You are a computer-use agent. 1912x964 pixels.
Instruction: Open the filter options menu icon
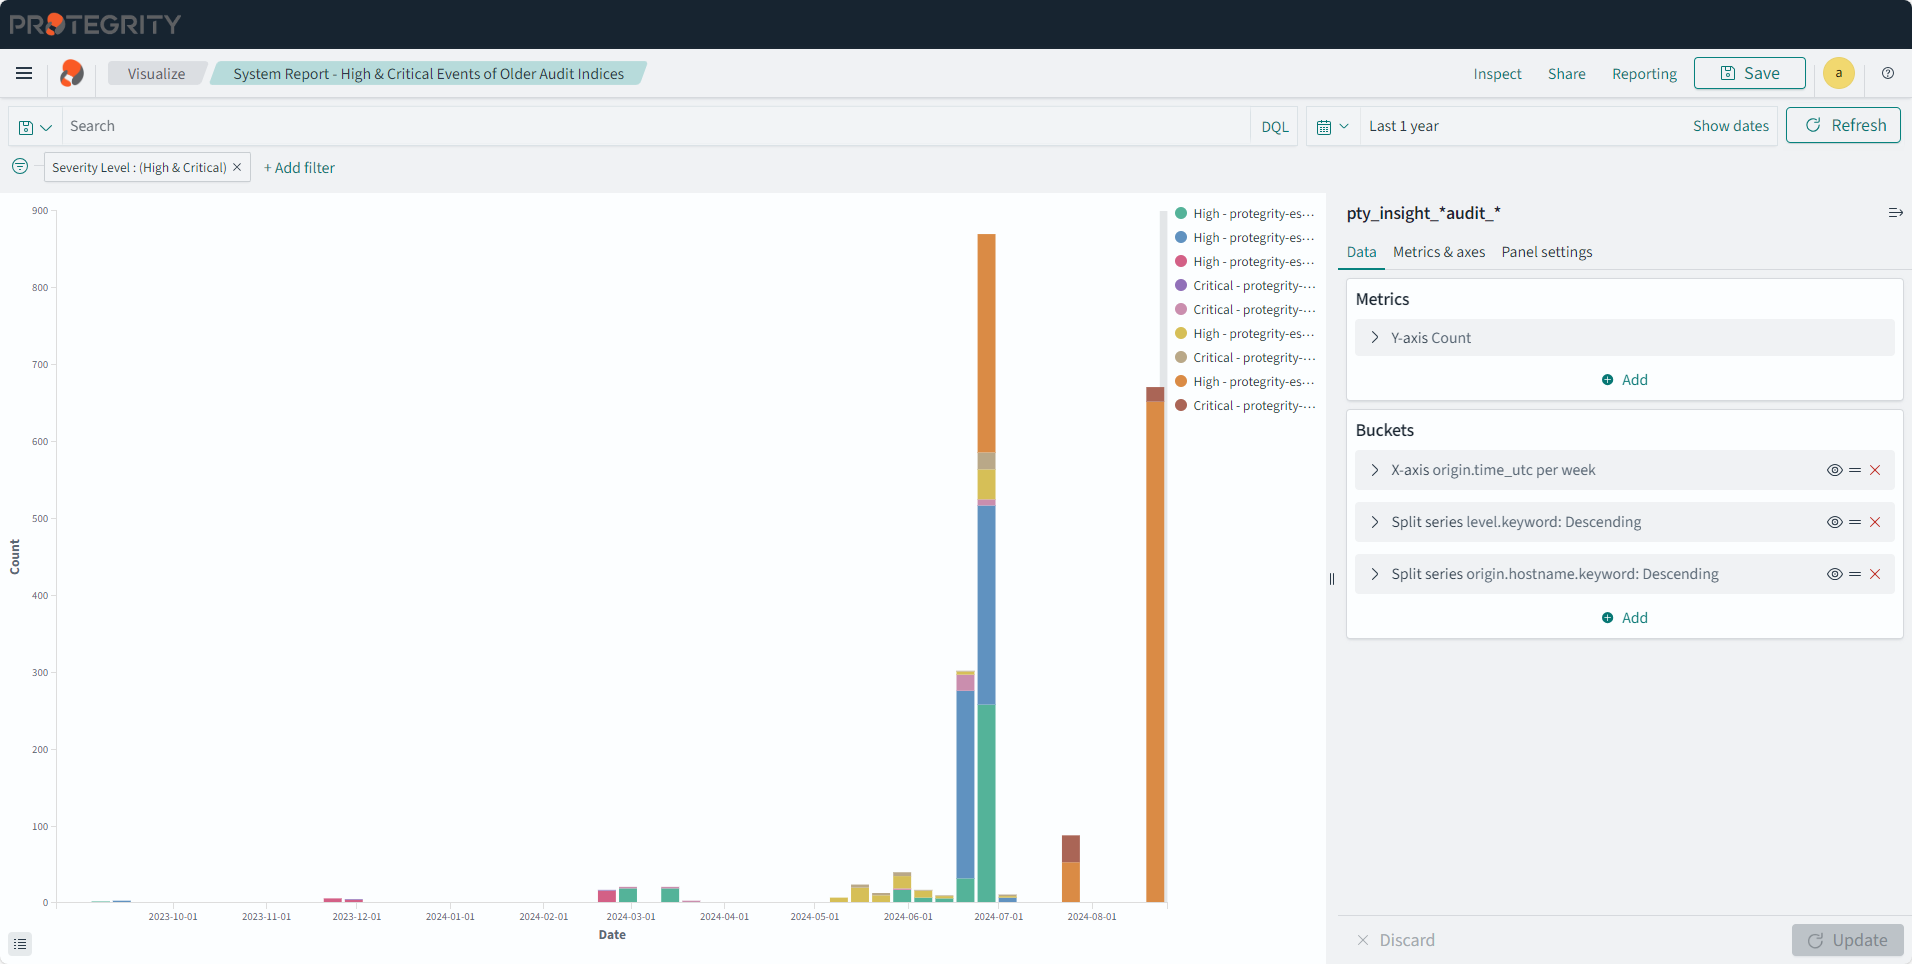pos(20,167)
